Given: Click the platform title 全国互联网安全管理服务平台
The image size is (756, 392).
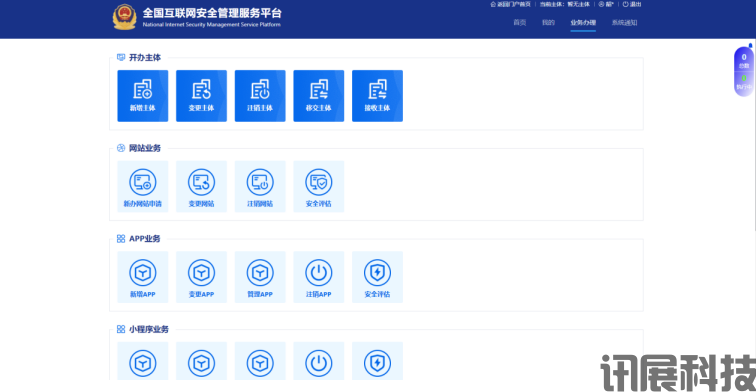Looking at the screenshot, I should tap(212, 13).
